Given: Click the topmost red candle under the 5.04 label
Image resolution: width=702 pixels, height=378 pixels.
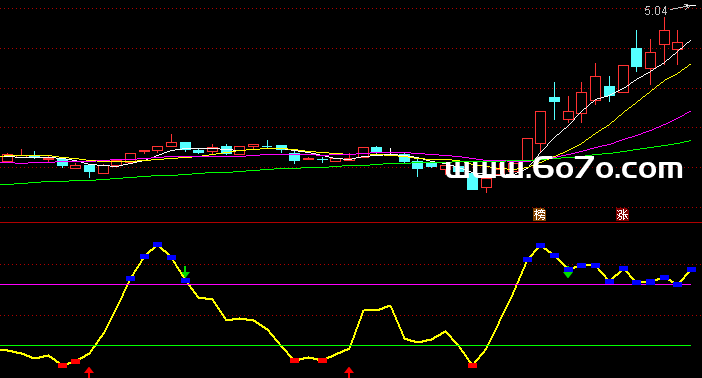Looking at the screenshot, I should coord(664,37).
